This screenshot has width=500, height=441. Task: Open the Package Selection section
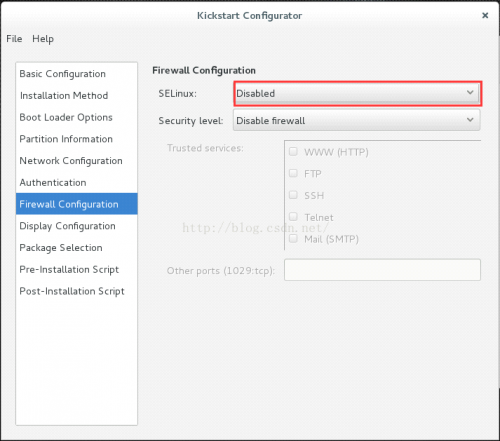point(76,247)
